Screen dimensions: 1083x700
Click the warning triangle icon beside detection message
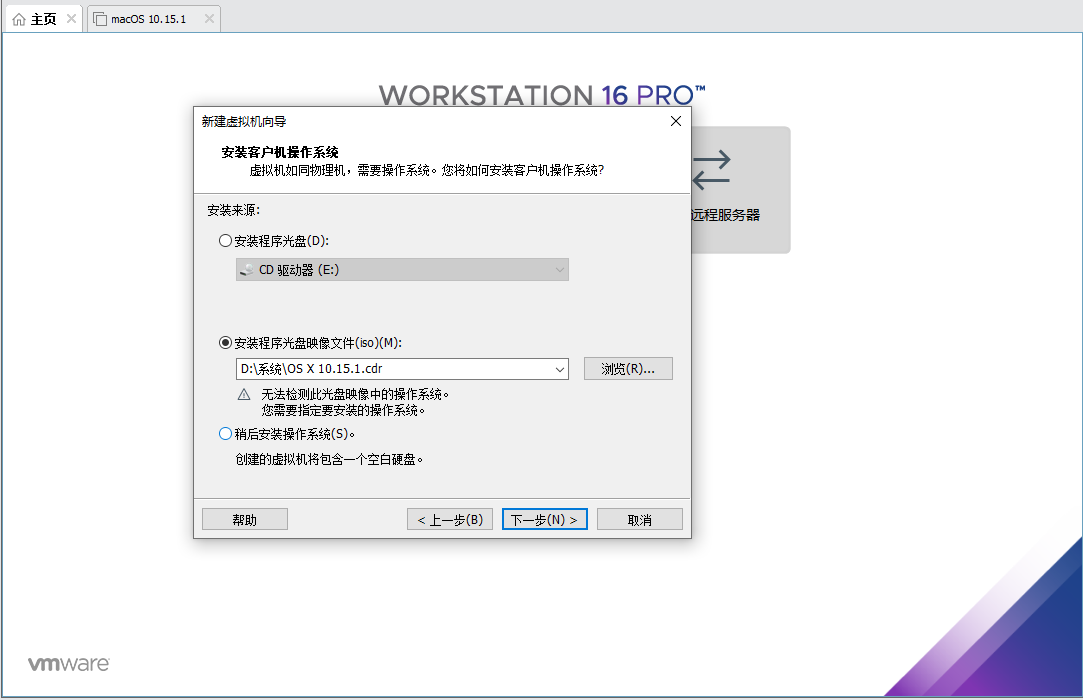(x=244, y=395)
